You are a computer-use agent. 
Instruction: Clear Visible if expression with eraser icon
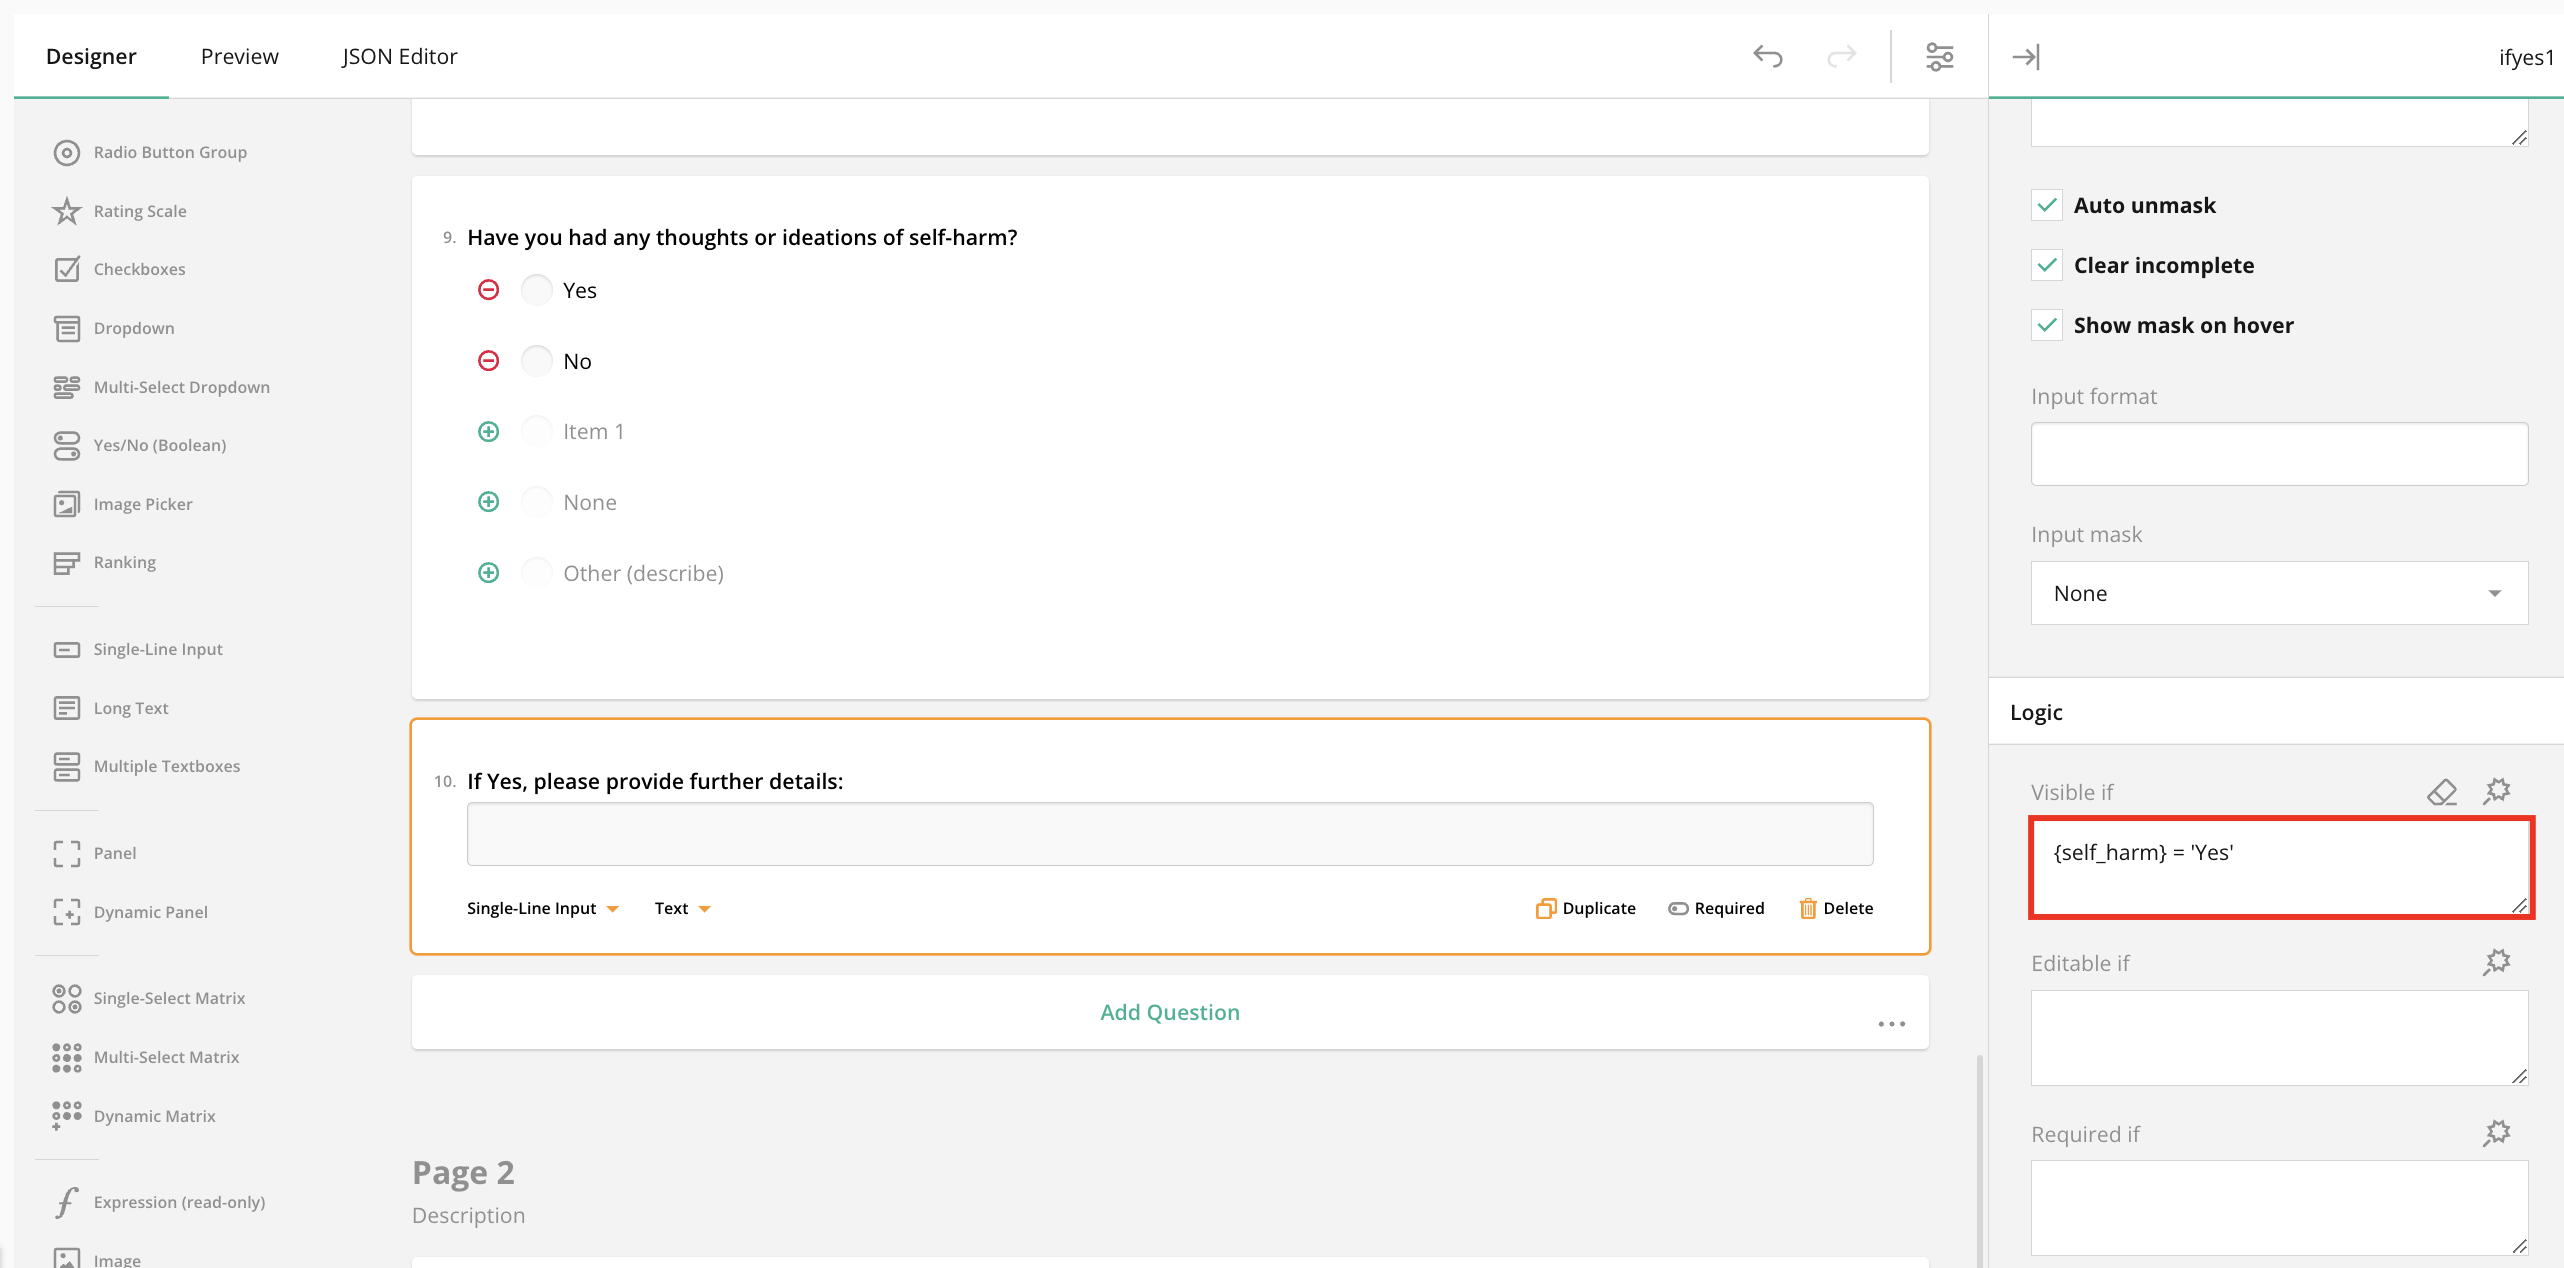[x=2441, y=792]
